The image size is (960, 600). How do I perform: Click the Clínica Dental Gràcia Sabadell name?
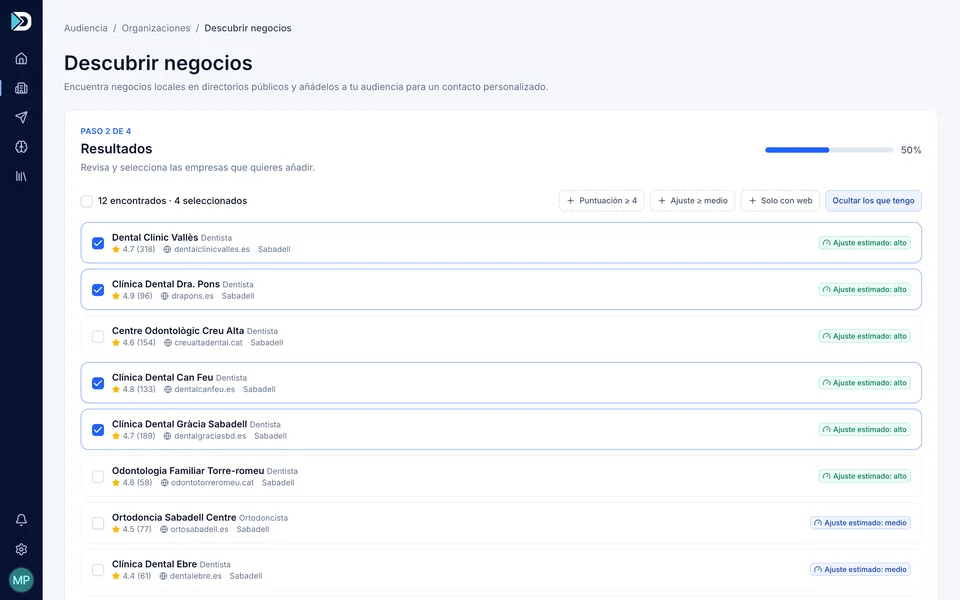179,424
